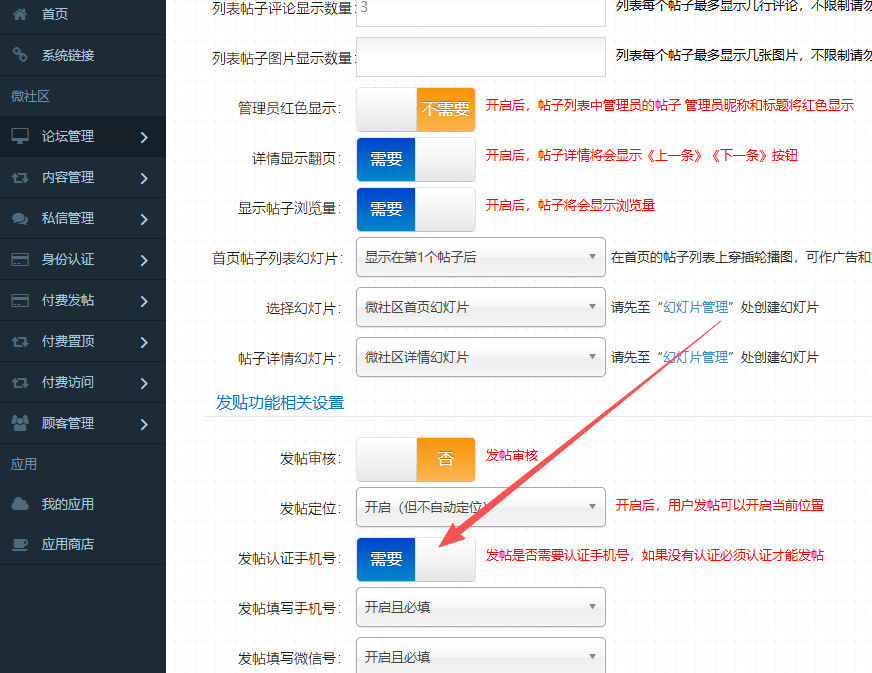Click the retweet icon beside 内容管理
The height and width of the screenshot is (673, 872).
pyautogui.click(x=20, y=177)
